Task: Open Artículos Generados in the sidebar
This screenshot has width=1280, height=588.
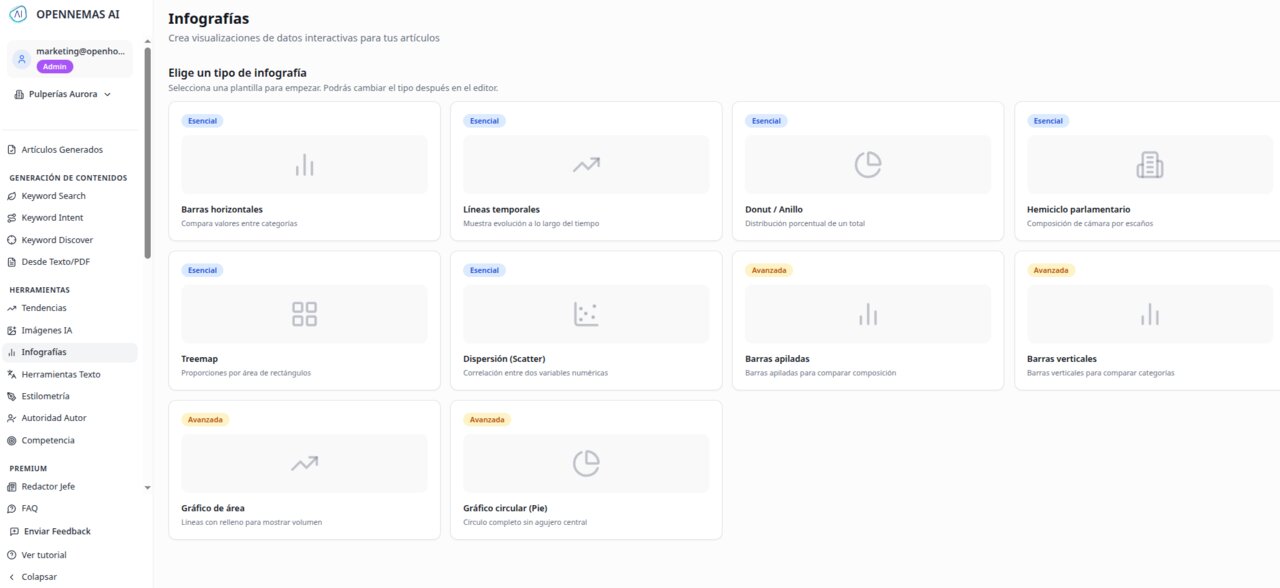Action: 62,150
